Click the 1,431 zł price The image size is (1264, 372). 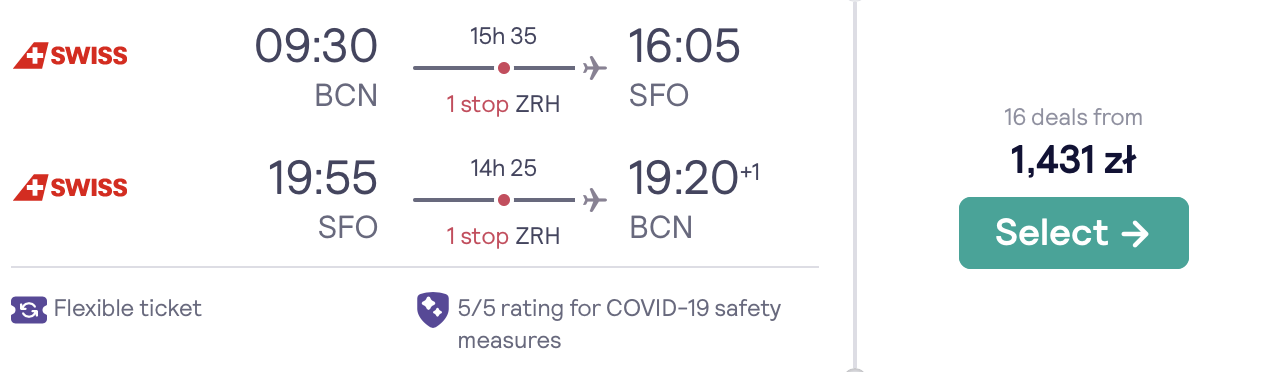tap(1073, 160)
